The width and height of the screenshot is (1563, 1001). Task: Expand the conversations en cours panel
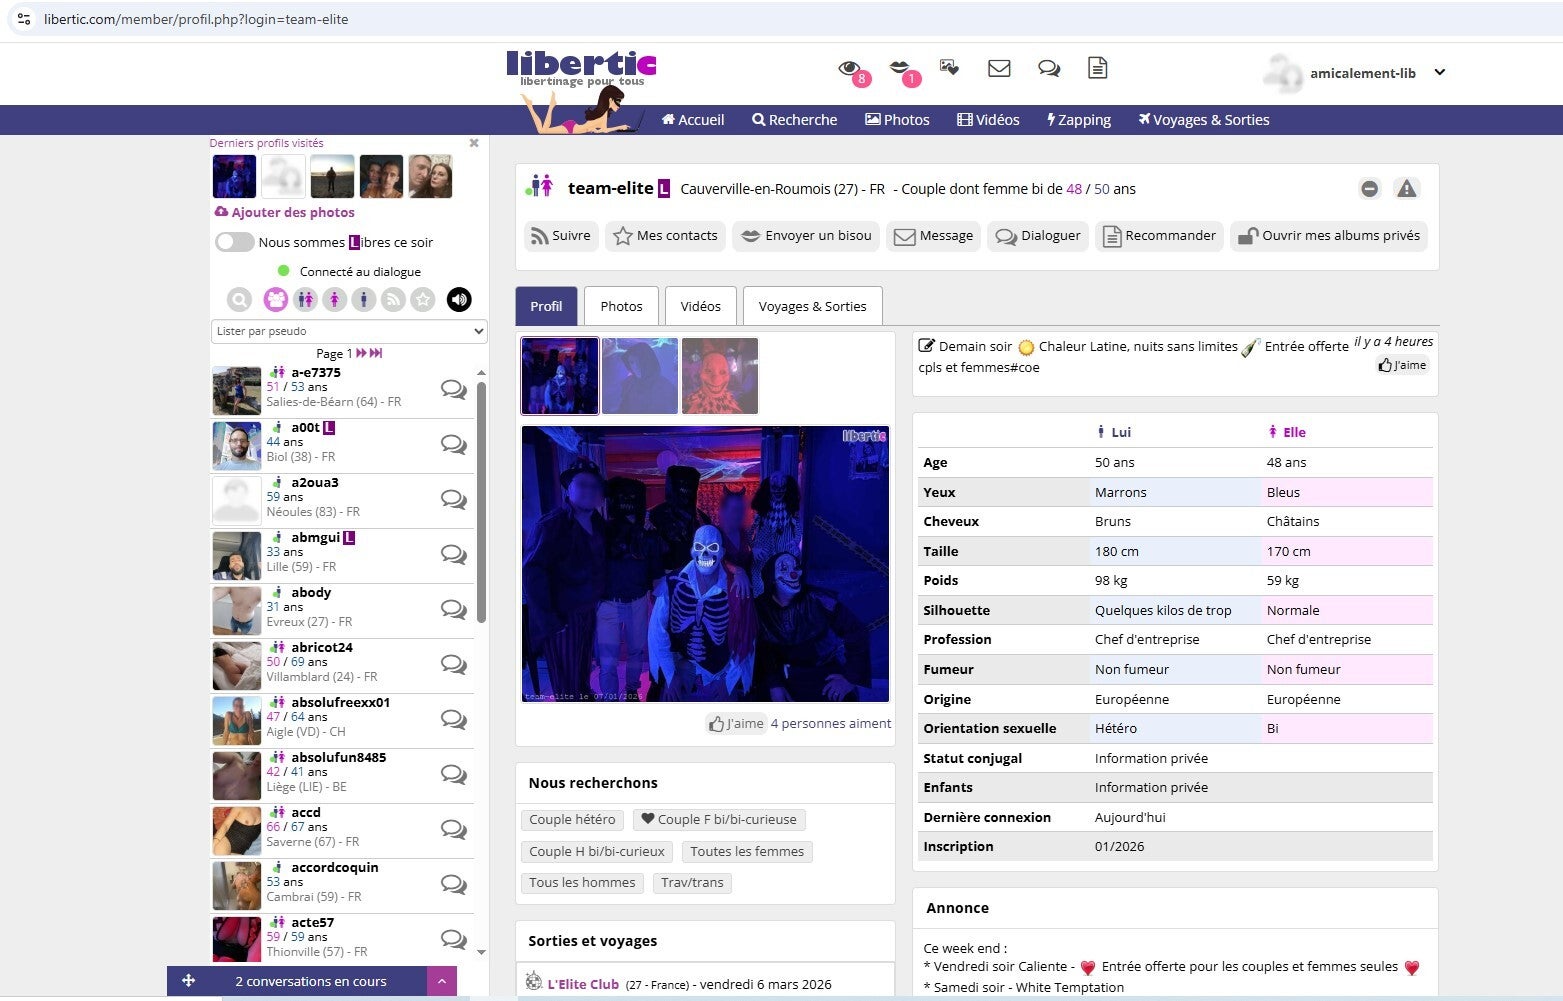click(441, 981)
